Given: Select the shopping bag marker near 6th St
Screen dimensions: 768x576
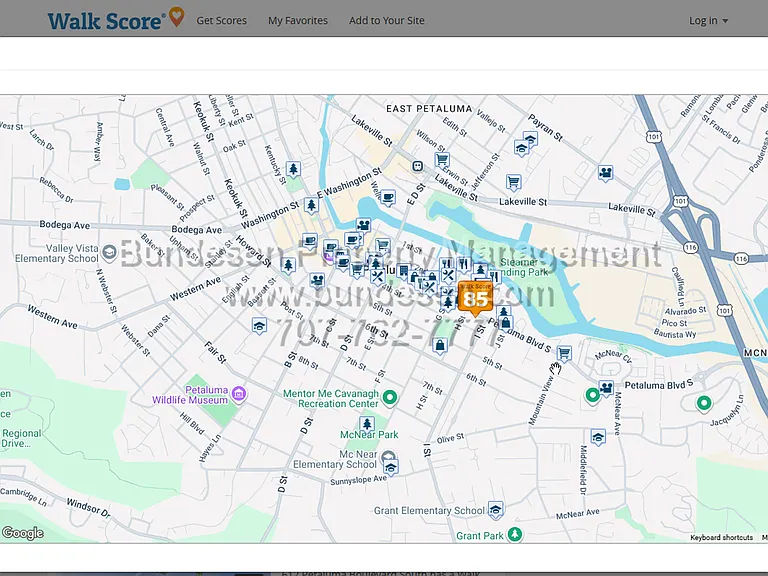Looking at the screenshot, I should (x=440, y=346).
